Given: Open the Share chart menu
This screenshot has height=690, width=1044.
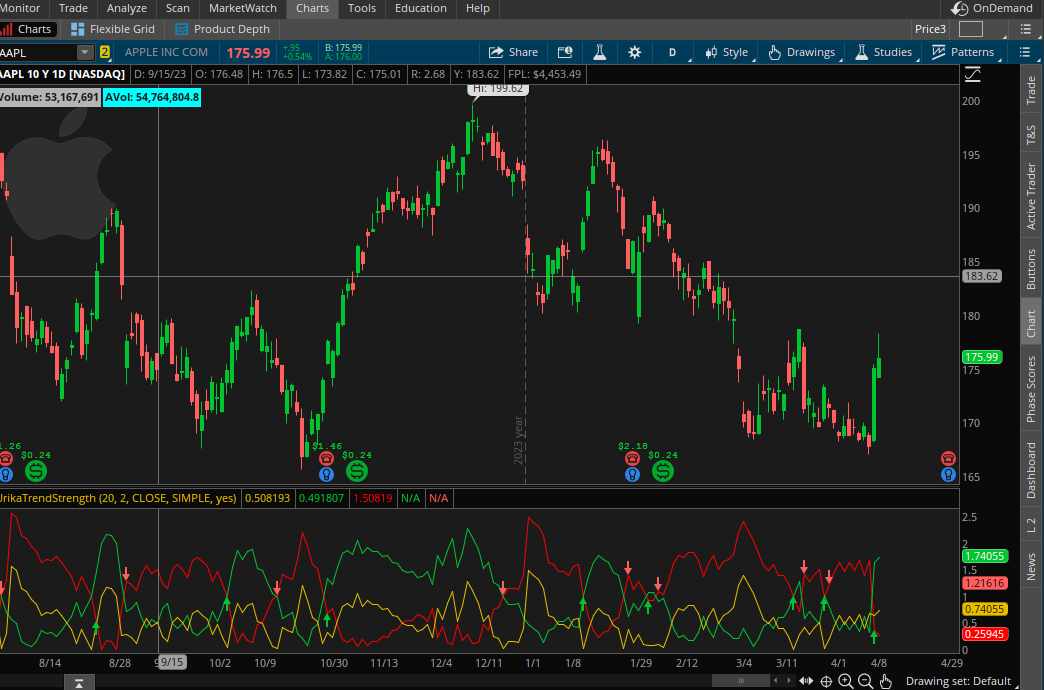Looking at the screenshot, I should (513, 52).
